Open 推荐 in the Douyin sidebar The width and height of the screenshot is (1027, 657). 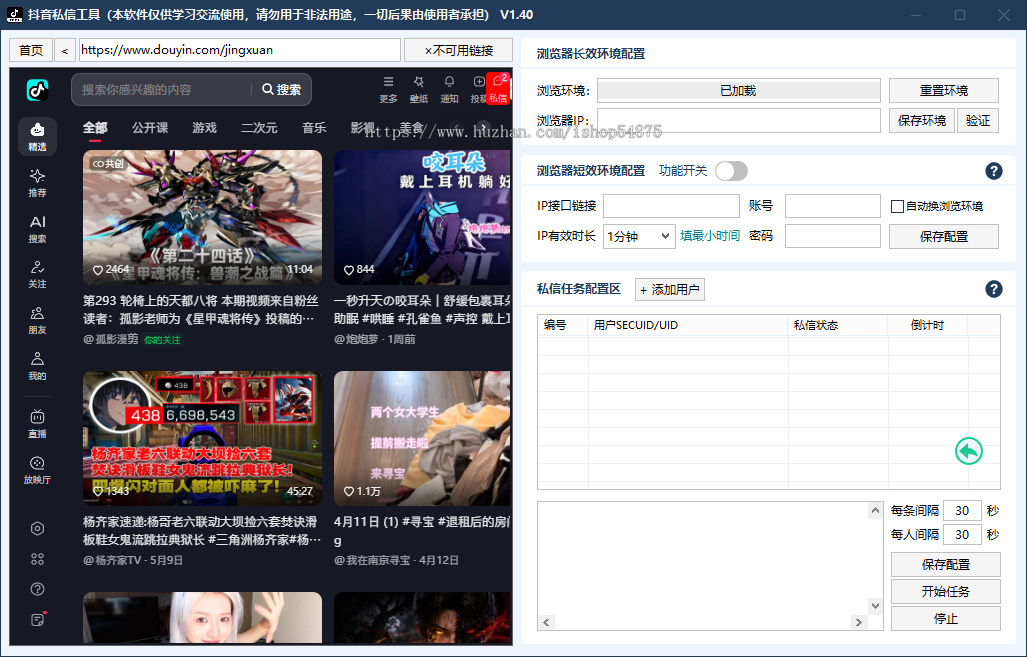[x=37, y=183]
